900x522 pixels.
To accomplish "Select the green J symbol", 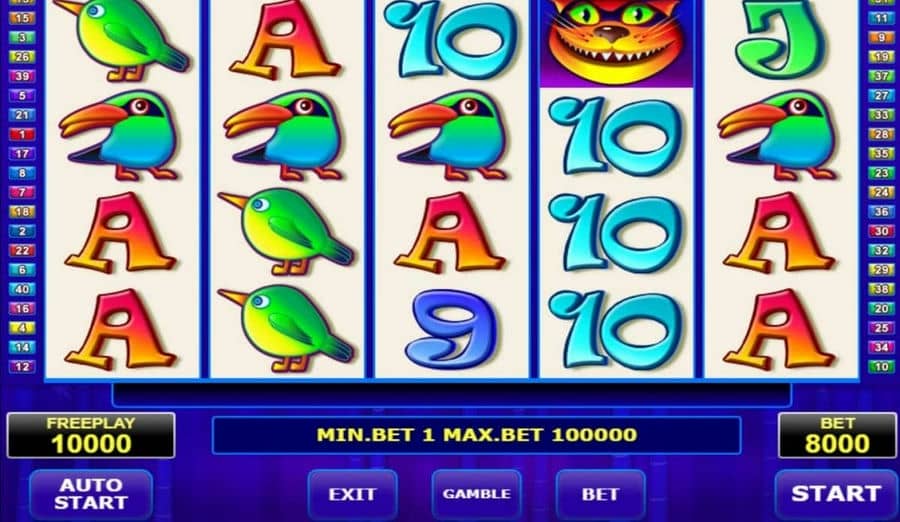I will pos(781,39).
